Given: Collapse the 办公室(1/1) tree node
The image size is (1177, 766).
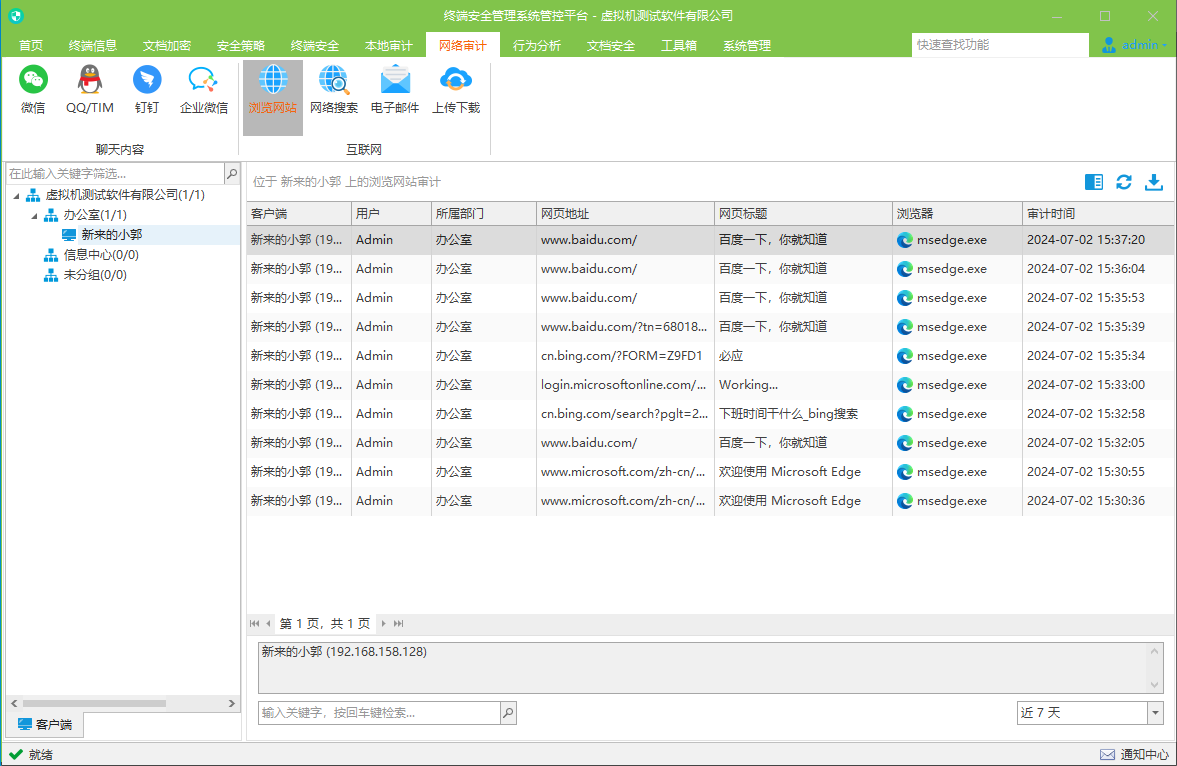Looking at the screenshot, I should point(35,216).
